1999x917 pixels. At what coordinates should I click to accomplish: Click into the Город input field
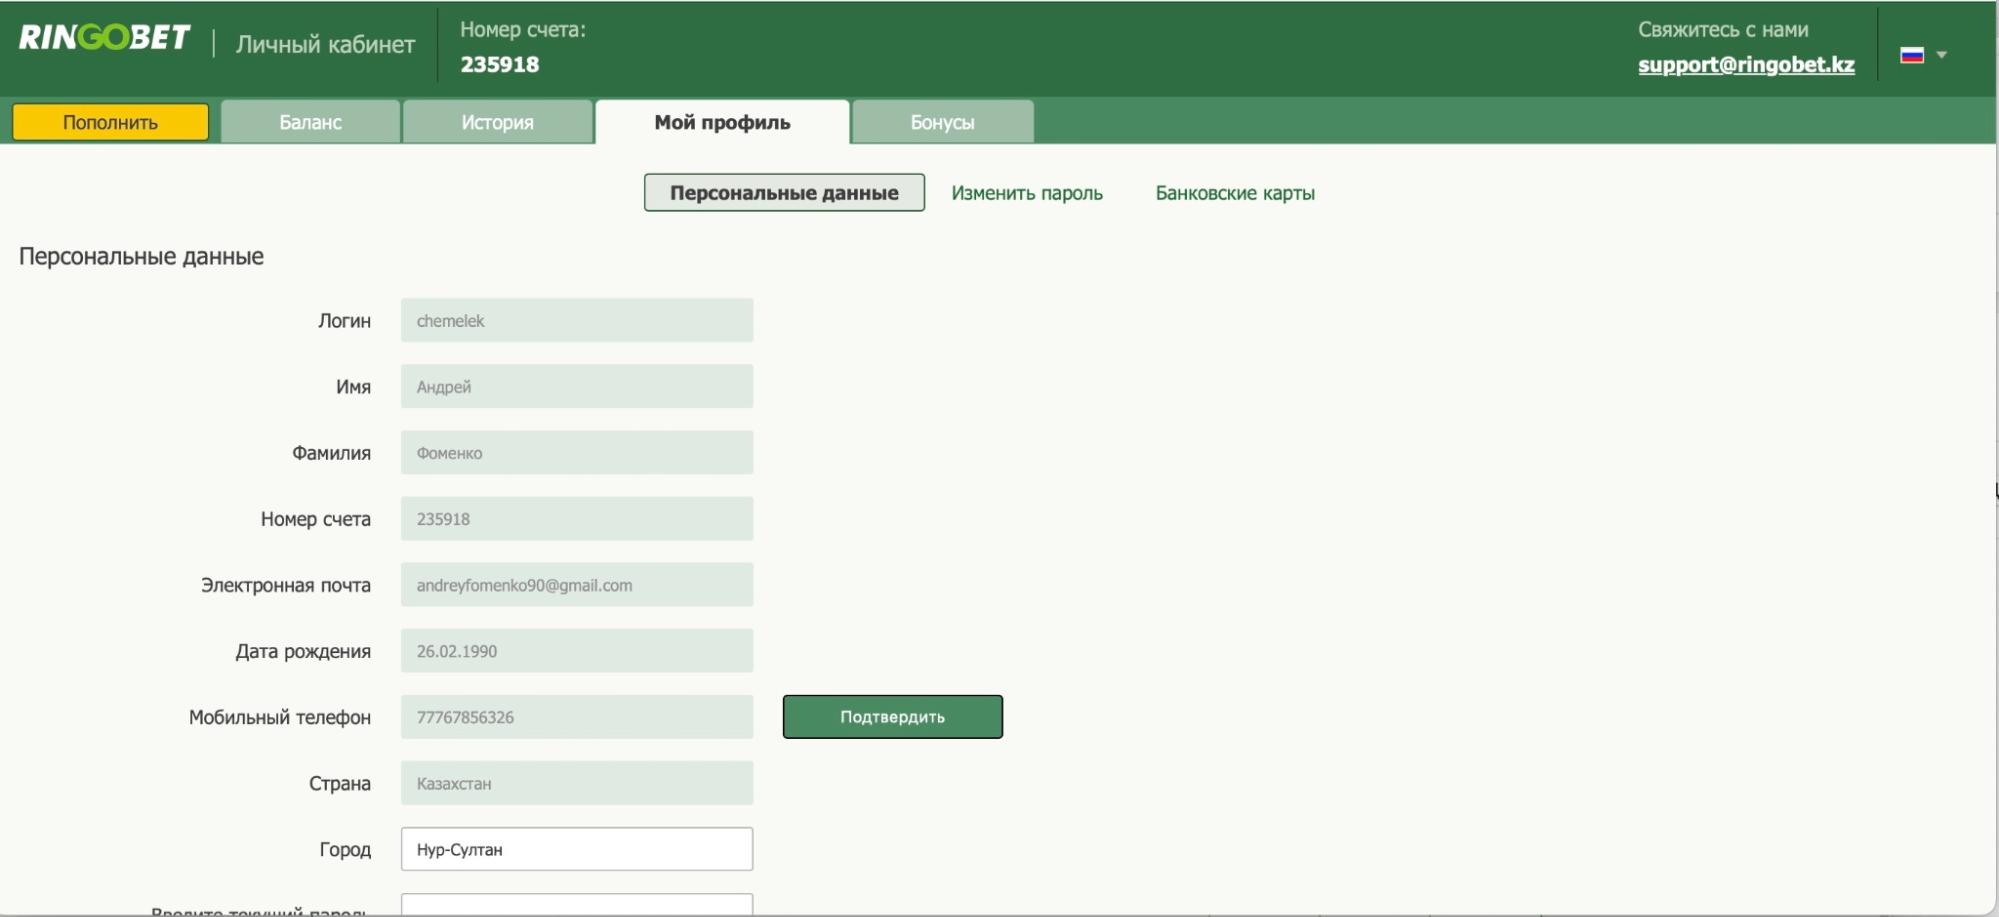pyautogui.click(x=577, y=849)
